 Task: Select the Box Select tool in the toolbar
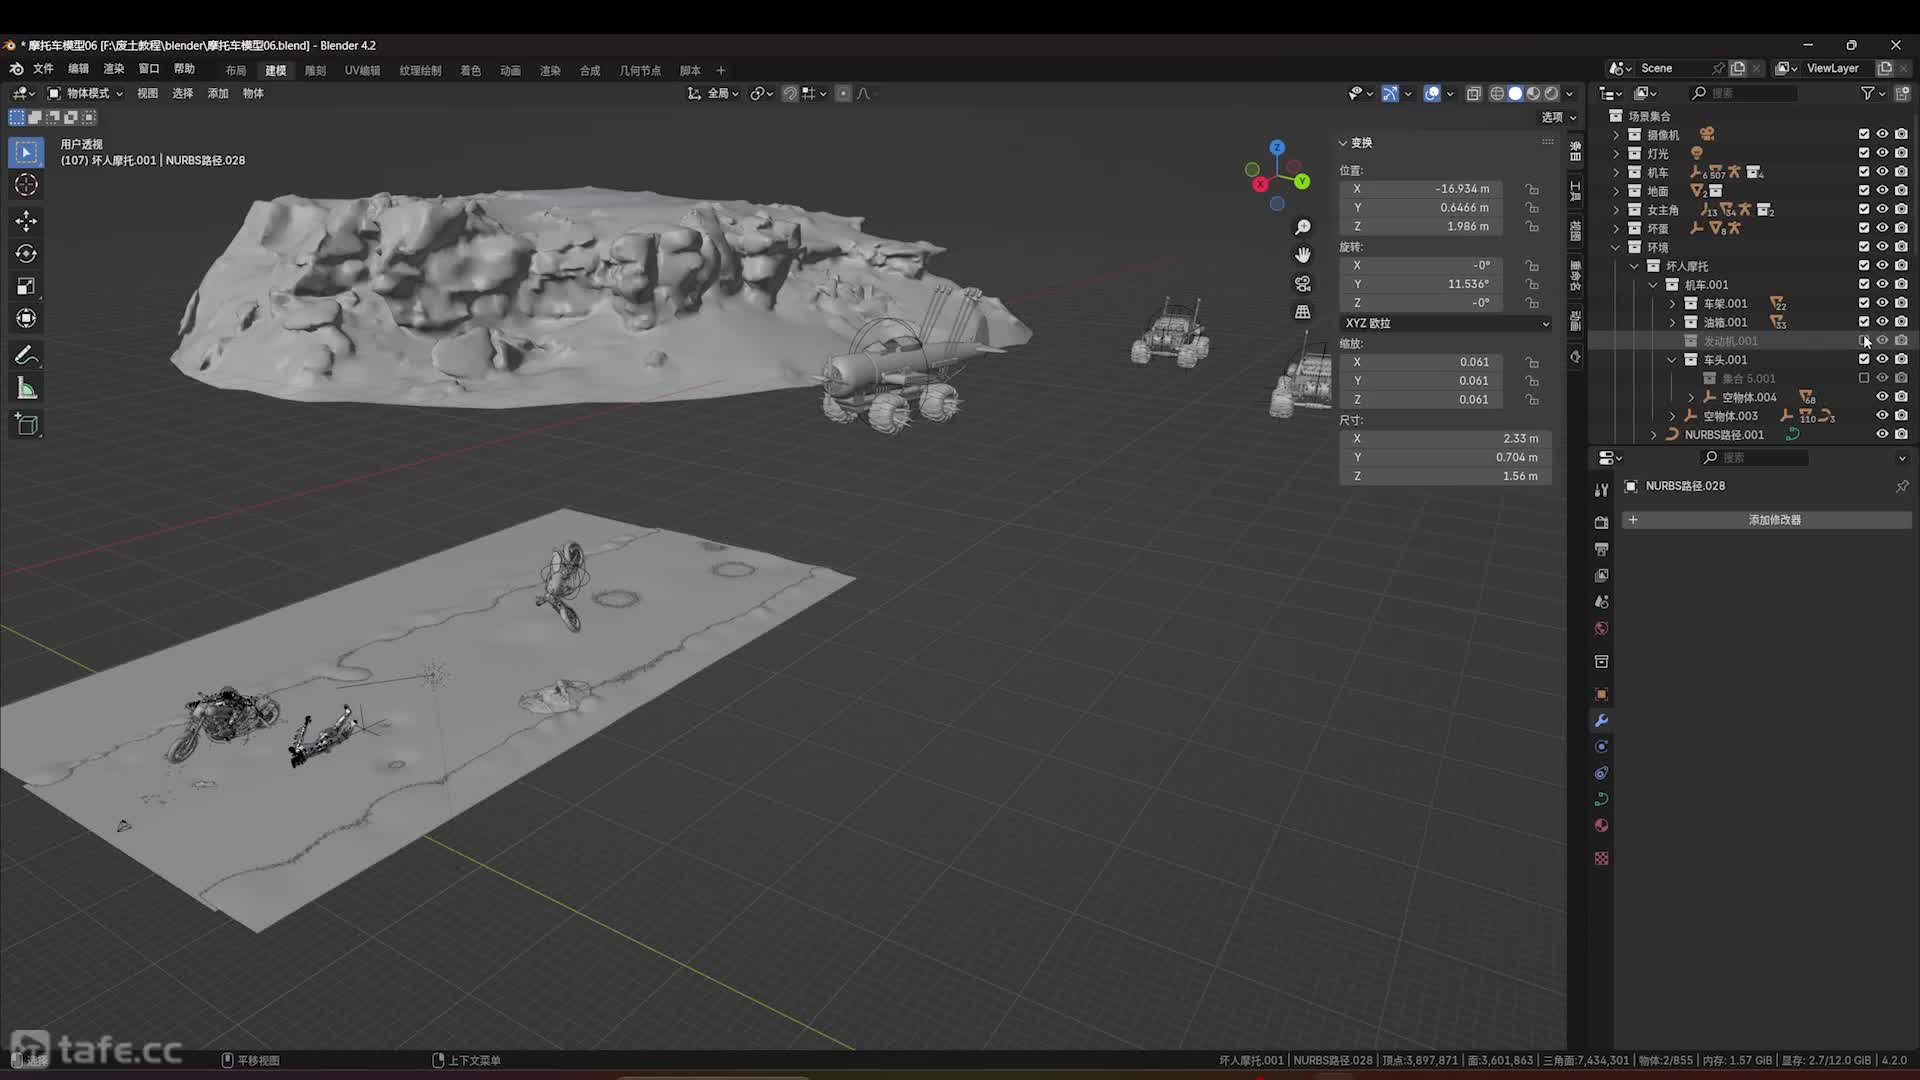[26, 152]
